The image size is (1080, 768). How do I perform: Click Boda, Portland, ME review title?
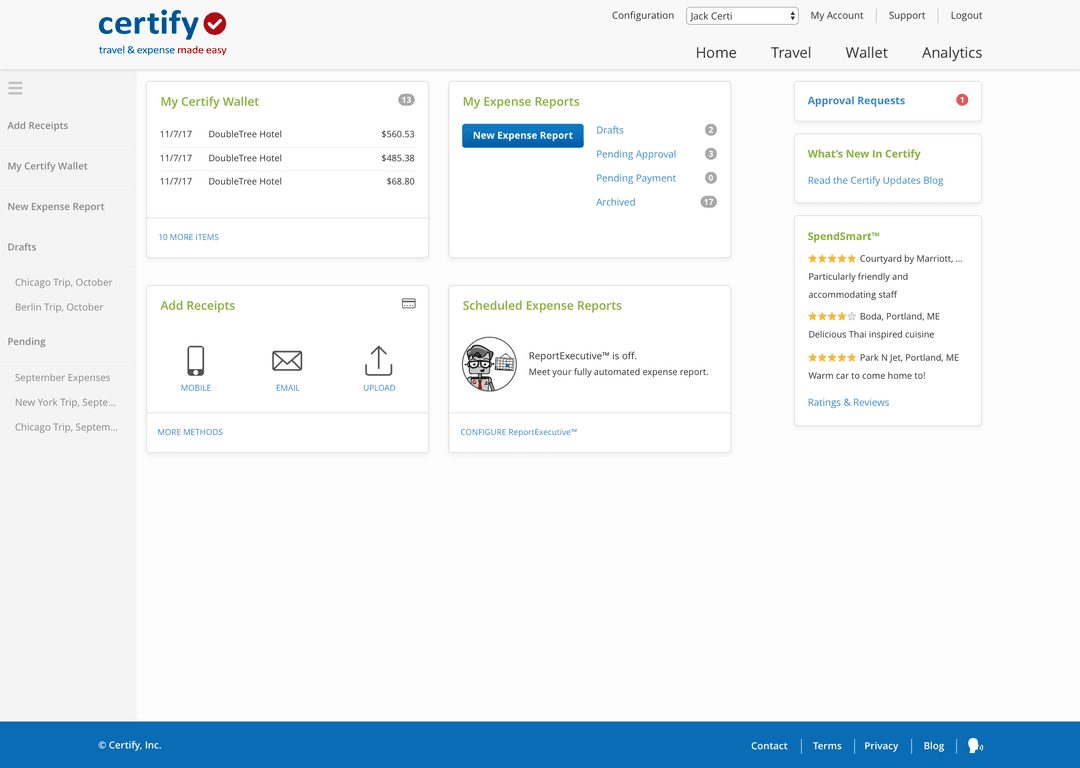pos(900,317)
